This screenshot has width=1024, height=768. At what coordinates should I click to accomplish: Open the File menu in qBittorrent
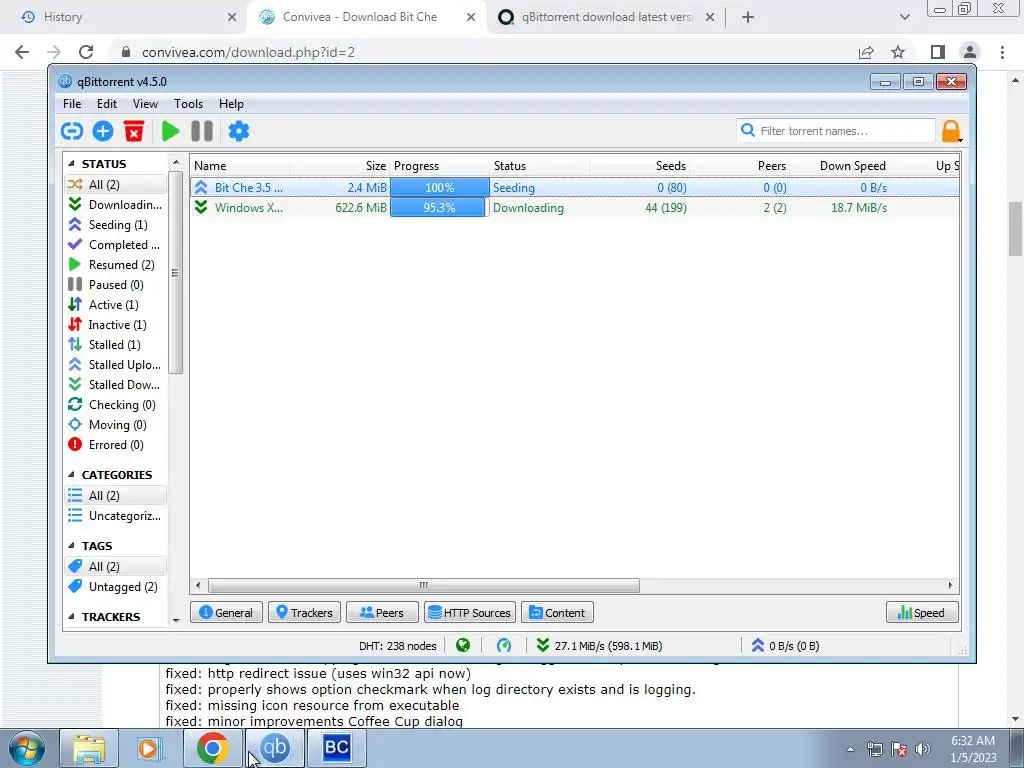(72, 104)
